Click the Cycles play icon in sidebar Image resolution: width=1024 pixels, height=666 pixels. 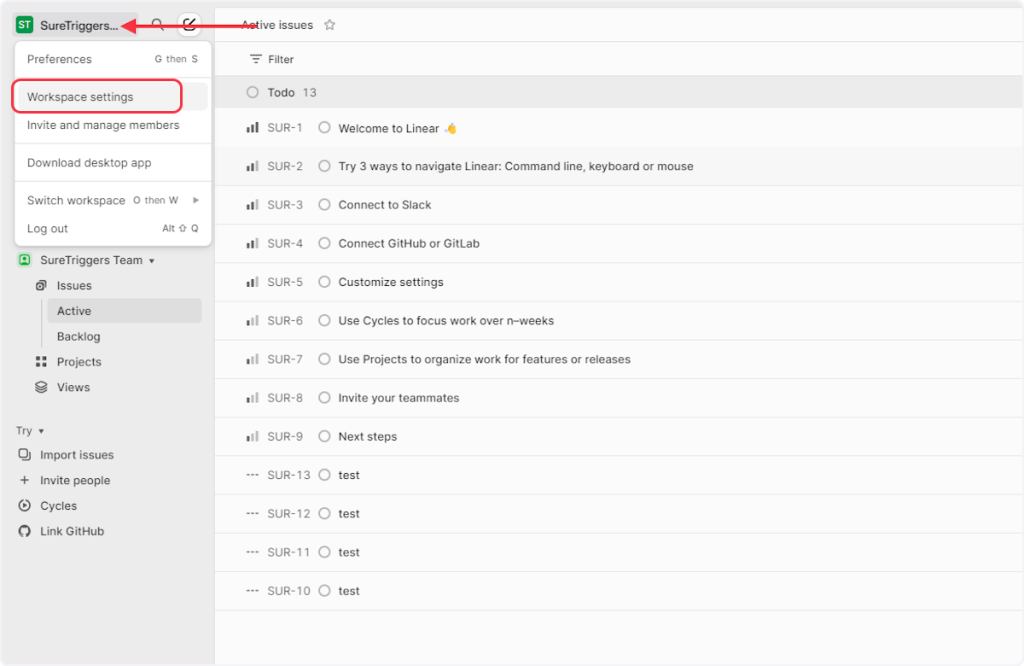coord(25,506)
